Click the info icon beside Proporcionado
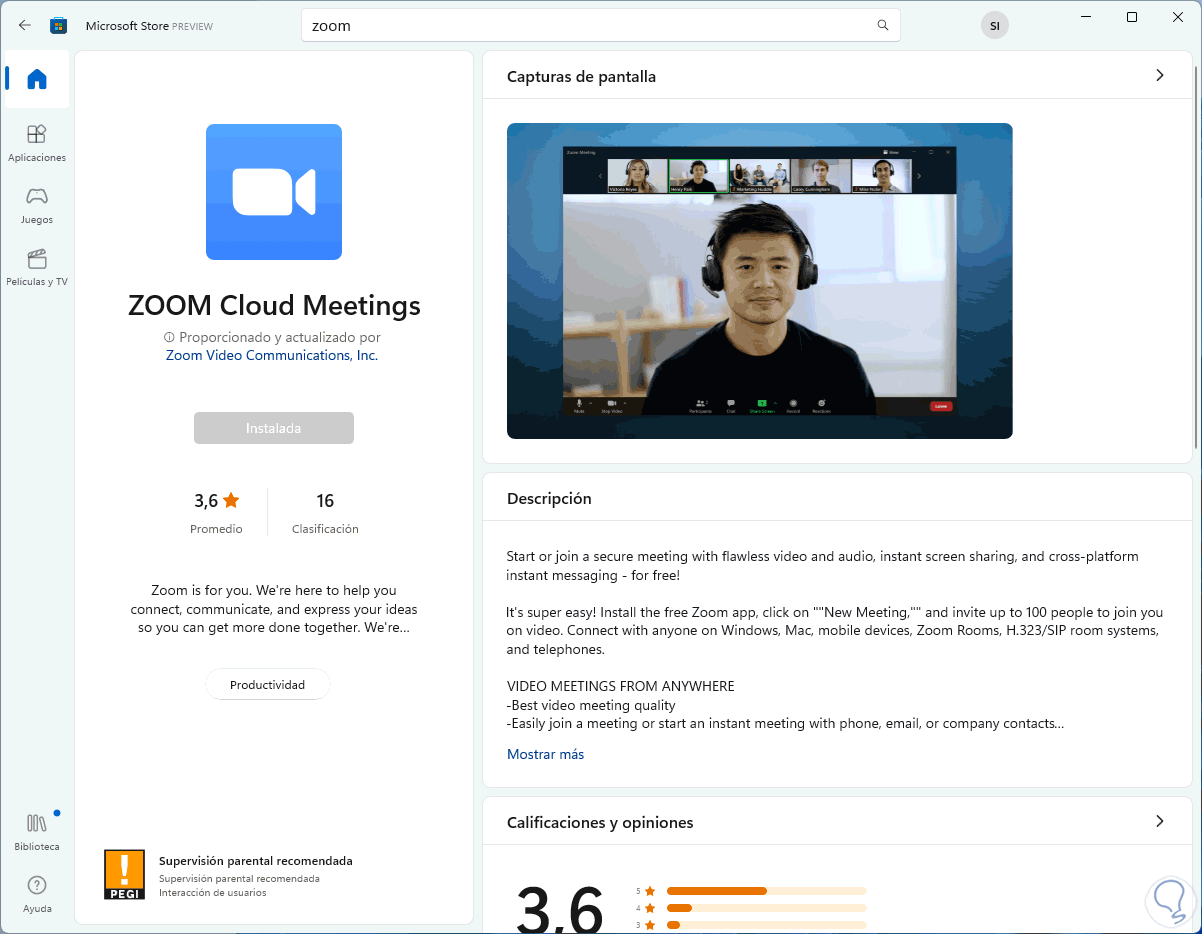This screenshot has height=934, width=1202. point(169,338)
